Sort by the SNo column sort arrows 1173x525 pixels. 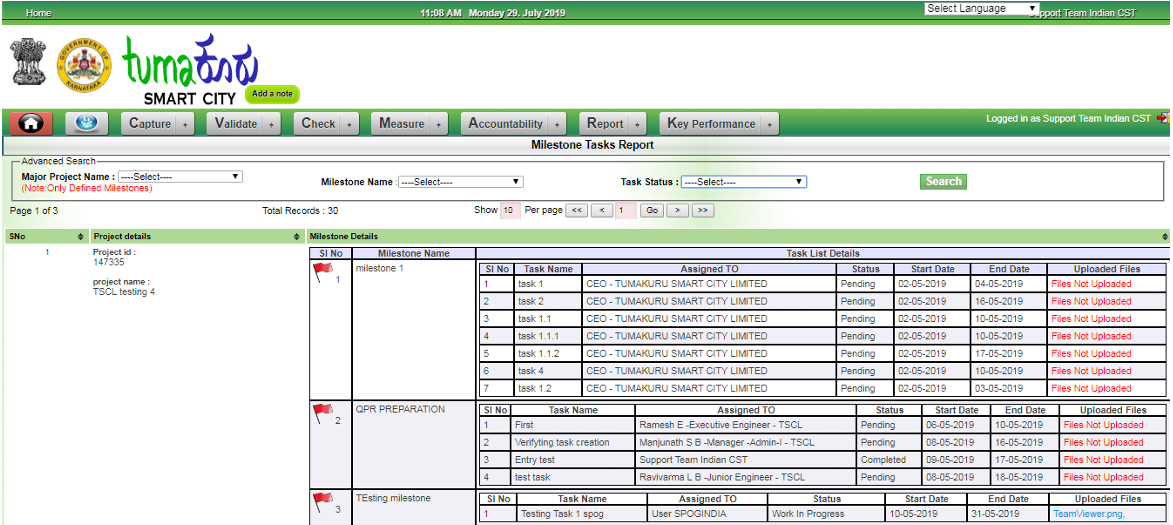tap(81, 237)
